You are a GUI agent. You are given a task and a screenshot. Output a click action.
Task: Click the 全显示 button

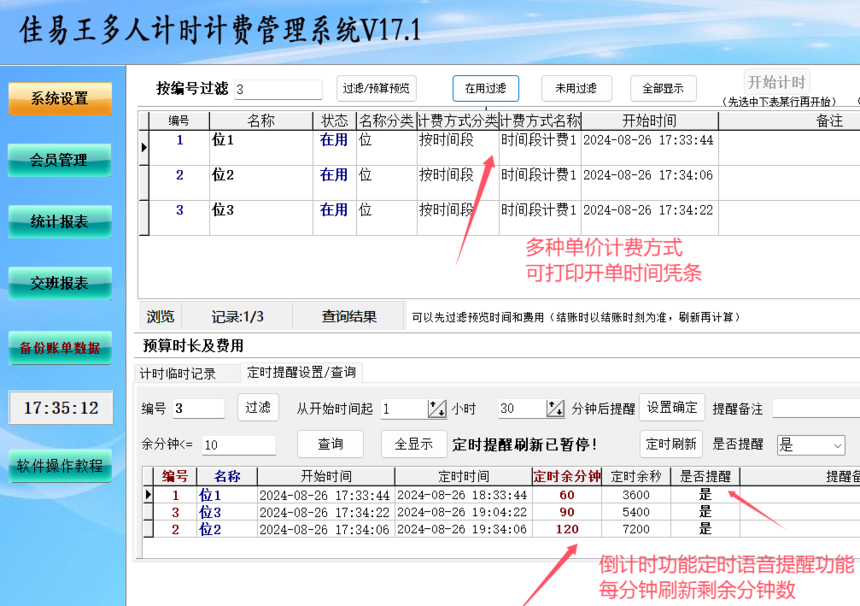pyautogui.click(x=414, y=444)
